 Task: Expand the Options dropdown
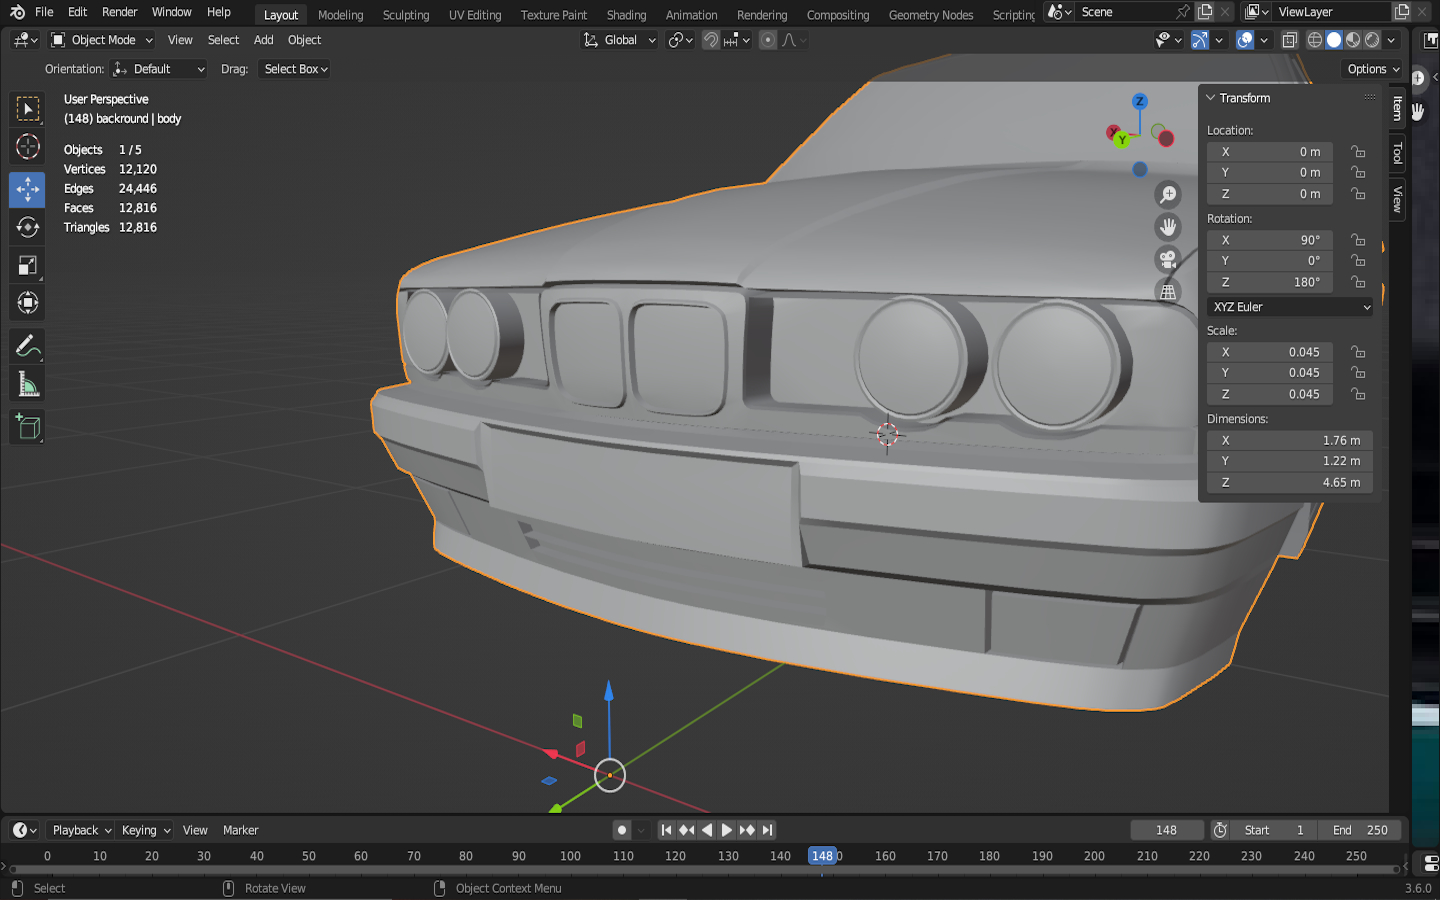point(1373,69)
